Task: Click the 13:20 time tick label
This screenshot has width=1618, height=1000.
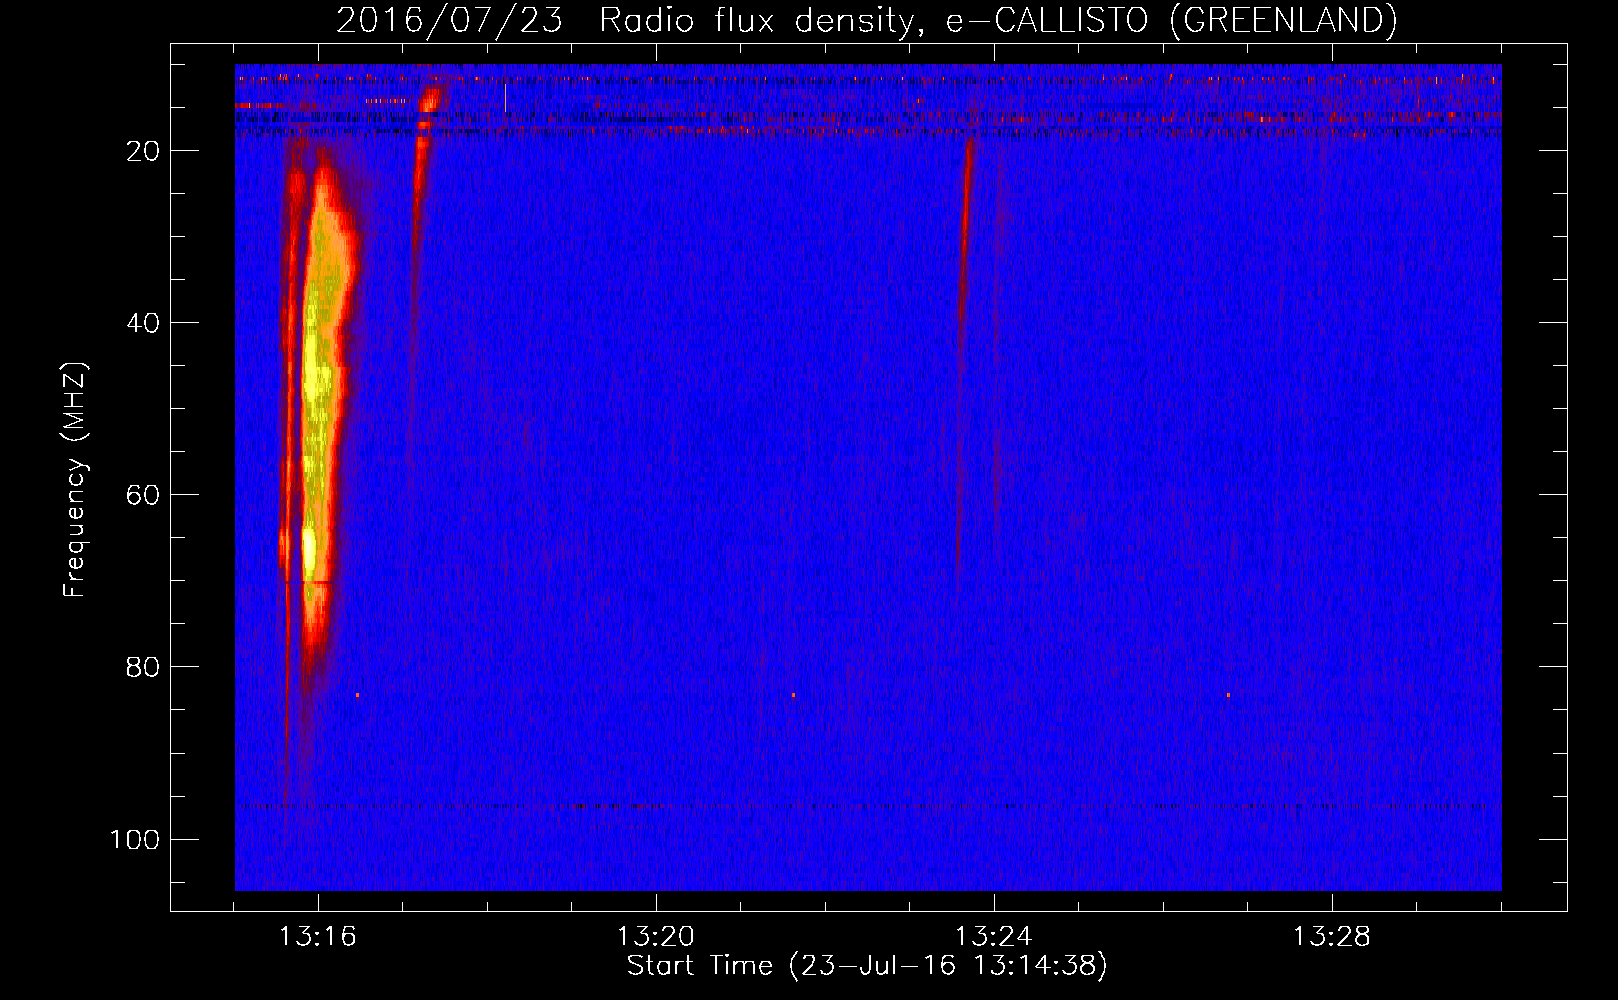Action: tap(655, 937)
